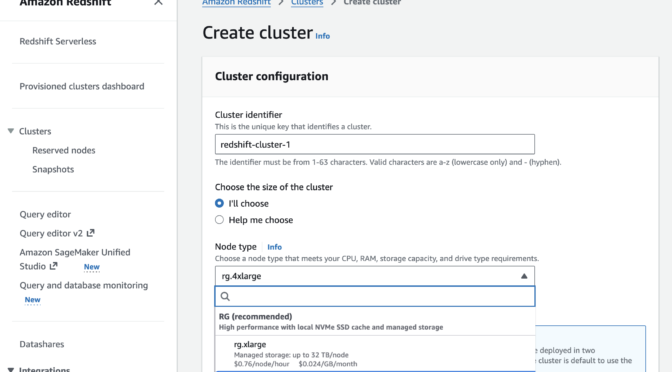The width and height of the screenshot is (672, 372).
Task: Click search magnifier icon in dropdown
Action: (x=225, y=296)
